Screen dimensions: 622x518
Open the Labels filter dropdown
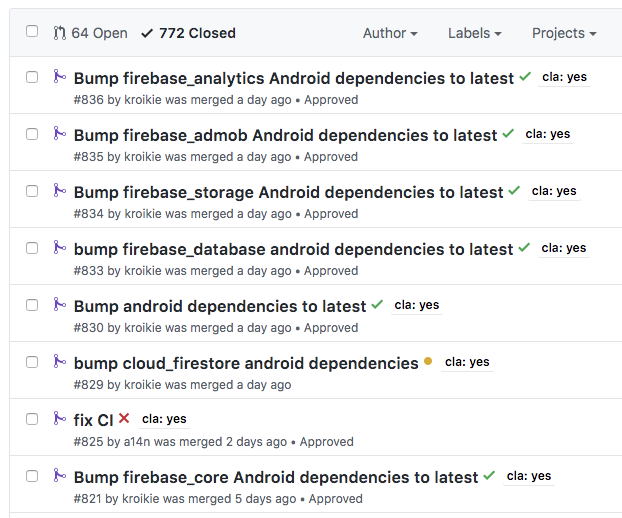click(x=475, y=33)
